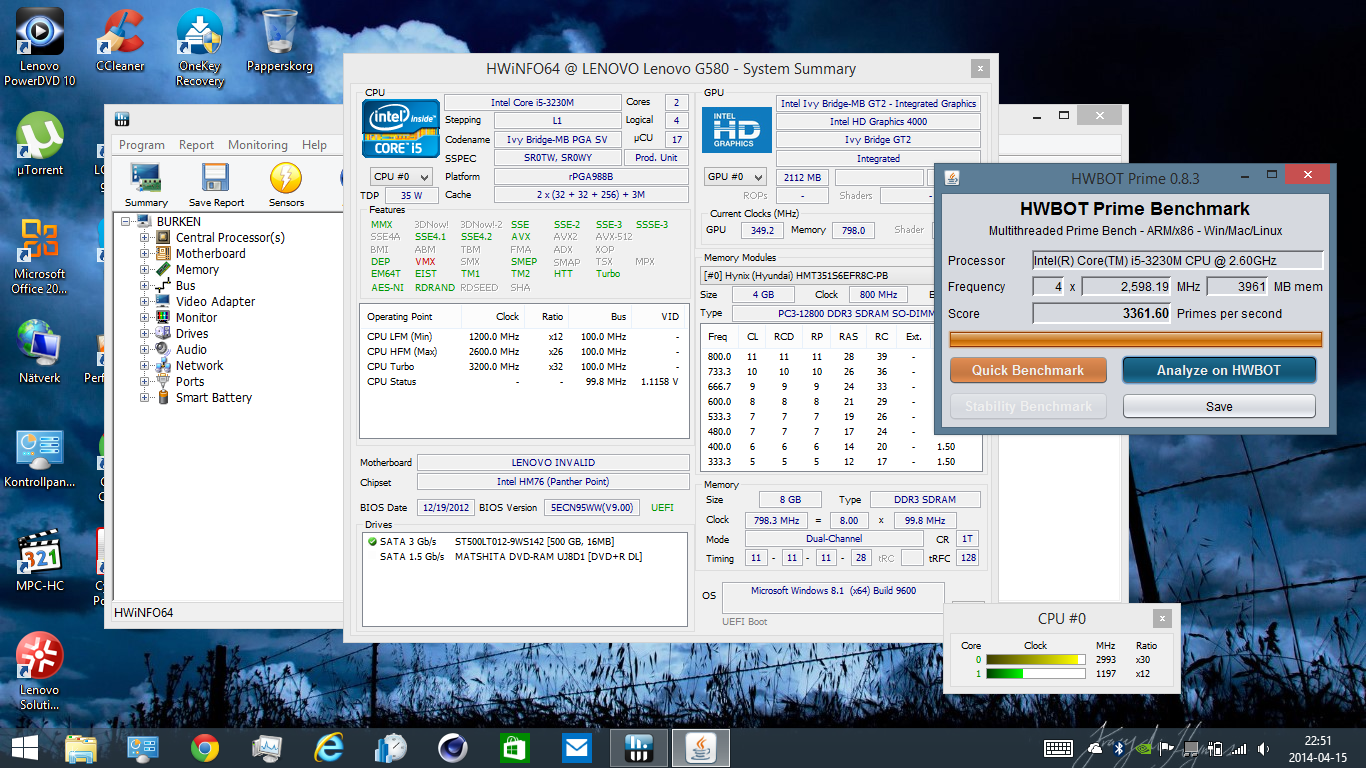The width and height of the screenshot is (1366, 768).
Task: Open the Papperskorg recycle bin
Action: (x=280, y=42)
